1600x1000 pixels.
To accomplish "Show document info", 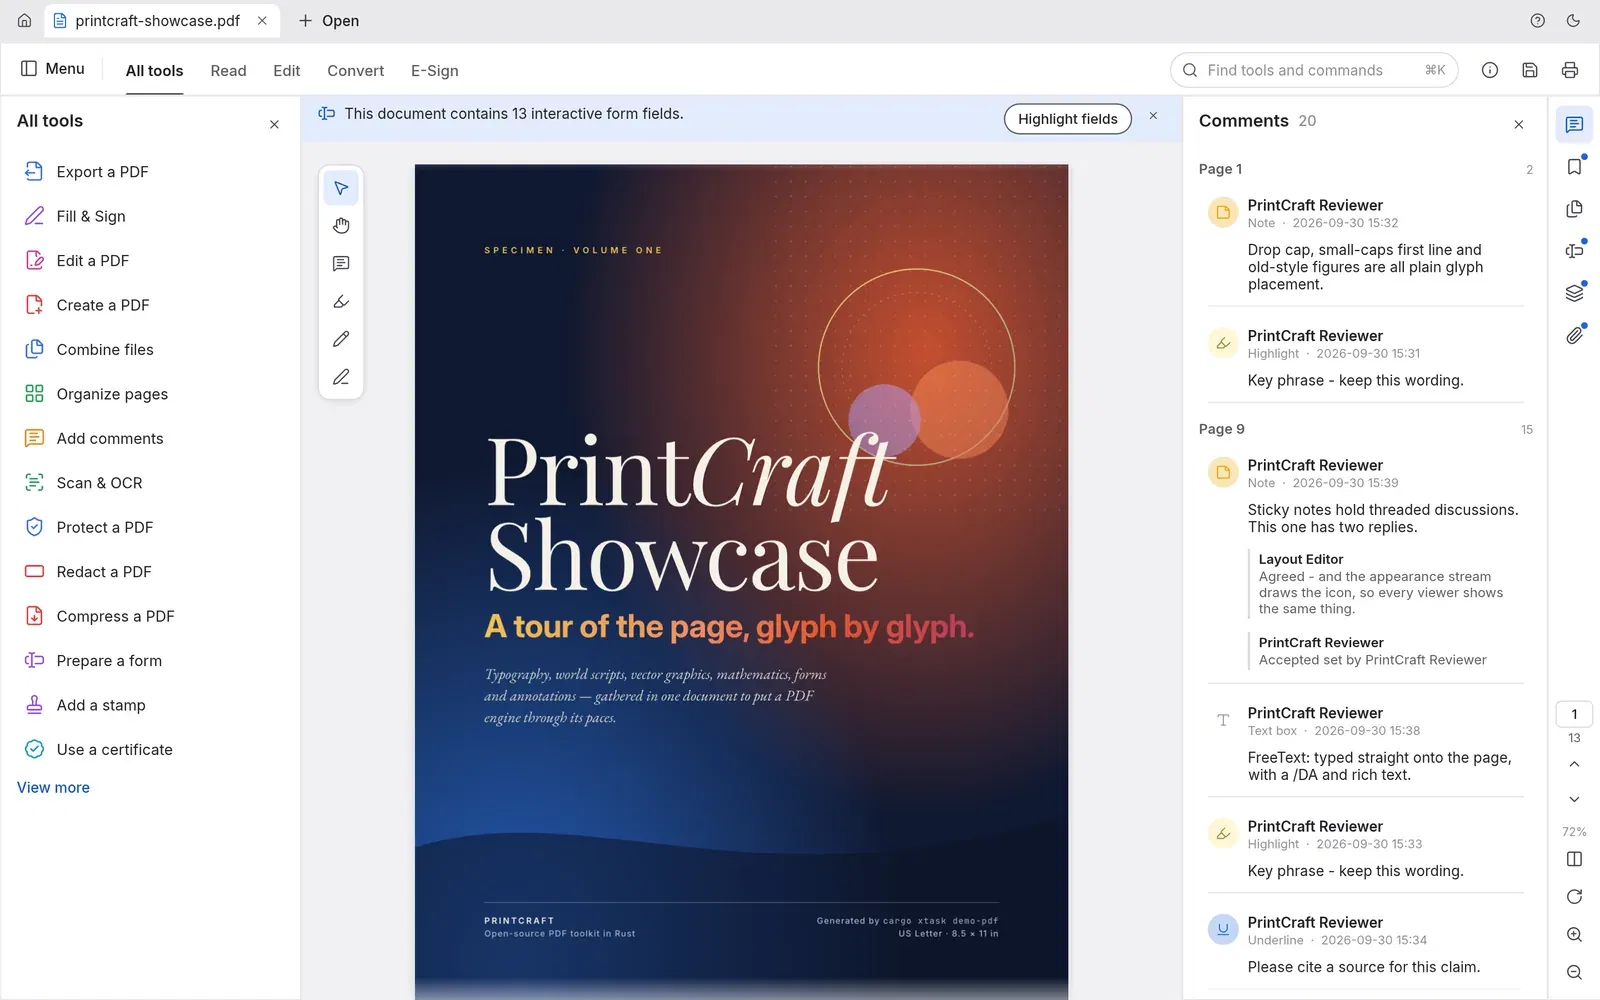I will [x=1489, y=70].
